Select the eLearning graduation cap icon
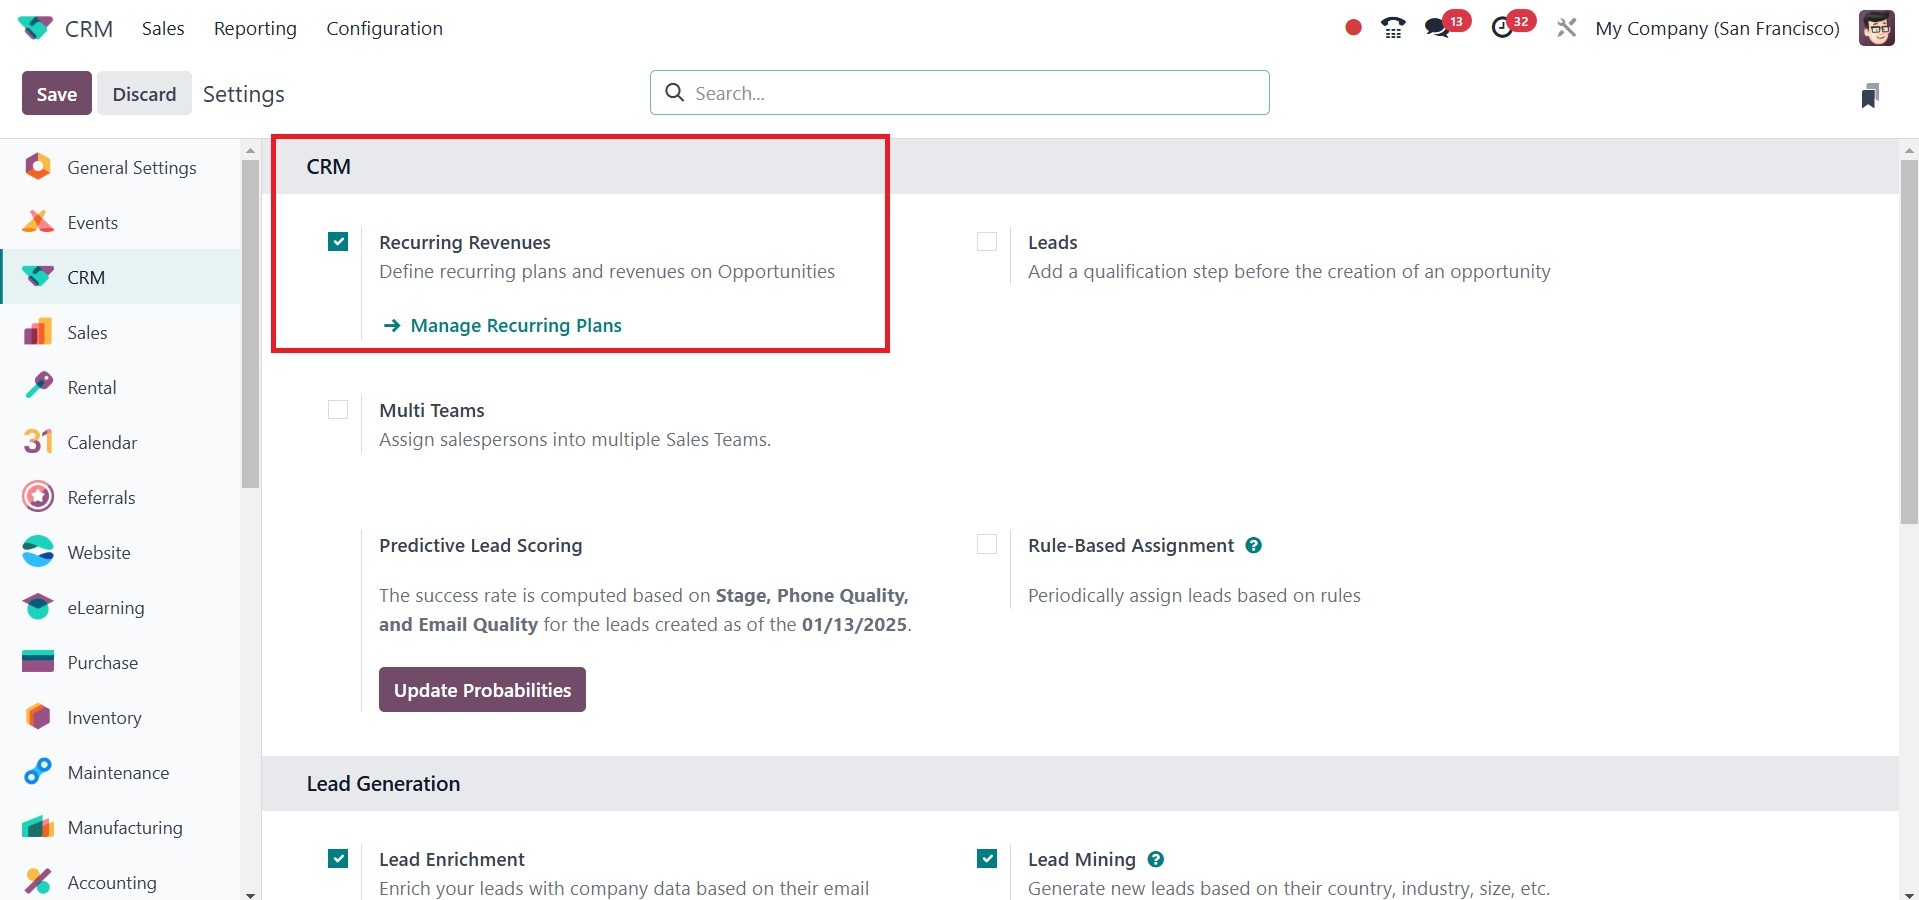Viewport: 1919px width, 900px height. pyautogui.click(x=38, y=607)
